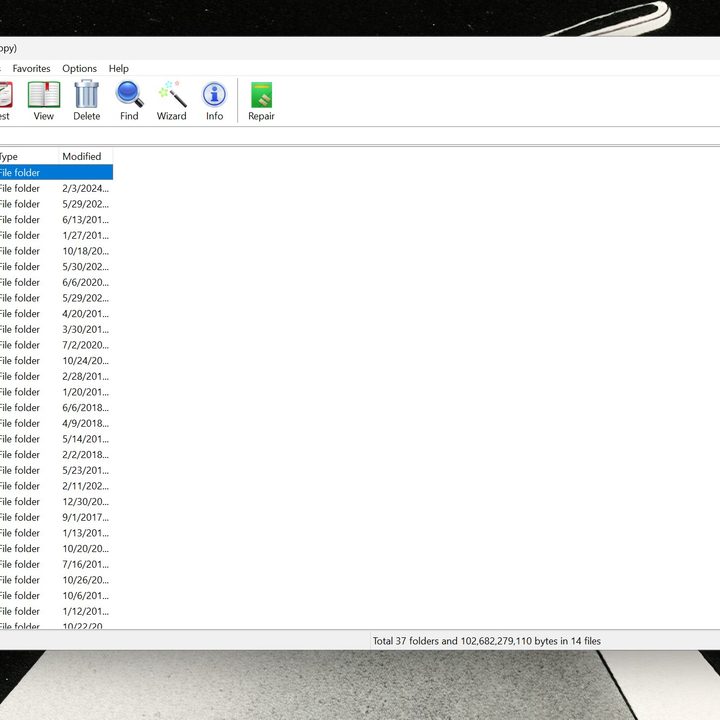This screenshot has height=720, width=720.
Task: Select the row modified 12/30/20...
Action: click(x=56, y=501)
